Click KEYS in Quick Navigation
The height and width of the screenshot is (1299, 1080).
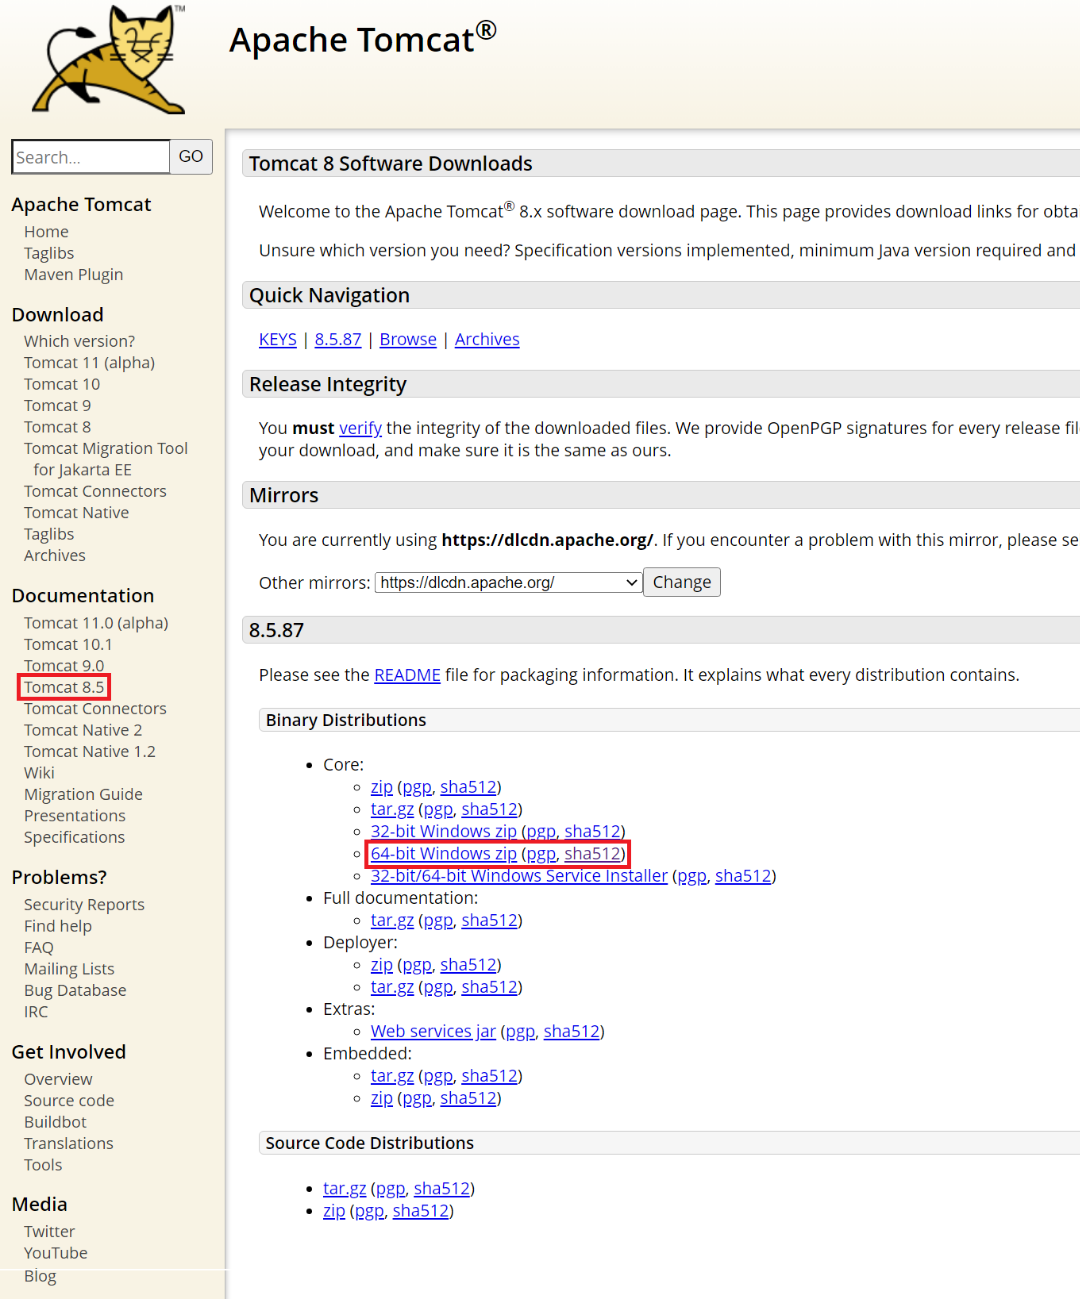(278, 340)
